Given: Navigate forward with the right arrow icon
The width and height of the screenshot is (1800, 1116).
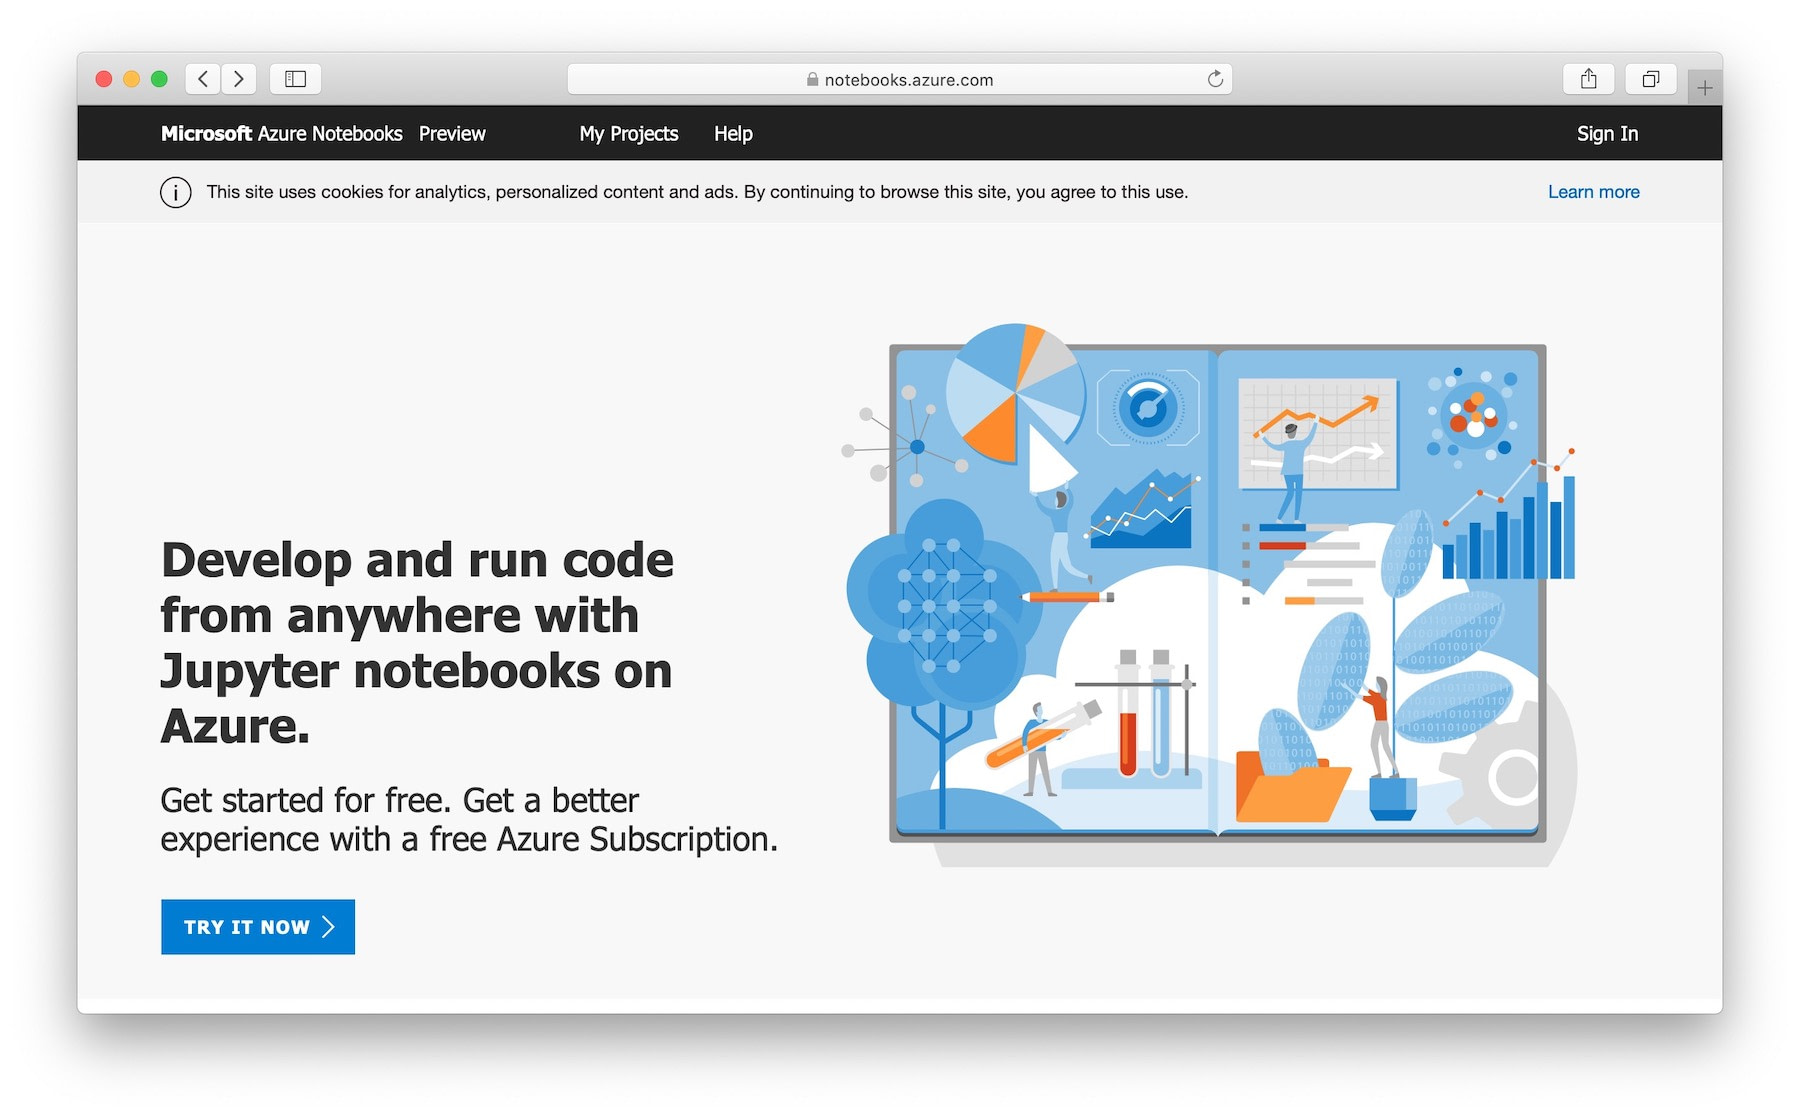Looking at the screenshot, I should pyautogui.click(x=238, y=78).
